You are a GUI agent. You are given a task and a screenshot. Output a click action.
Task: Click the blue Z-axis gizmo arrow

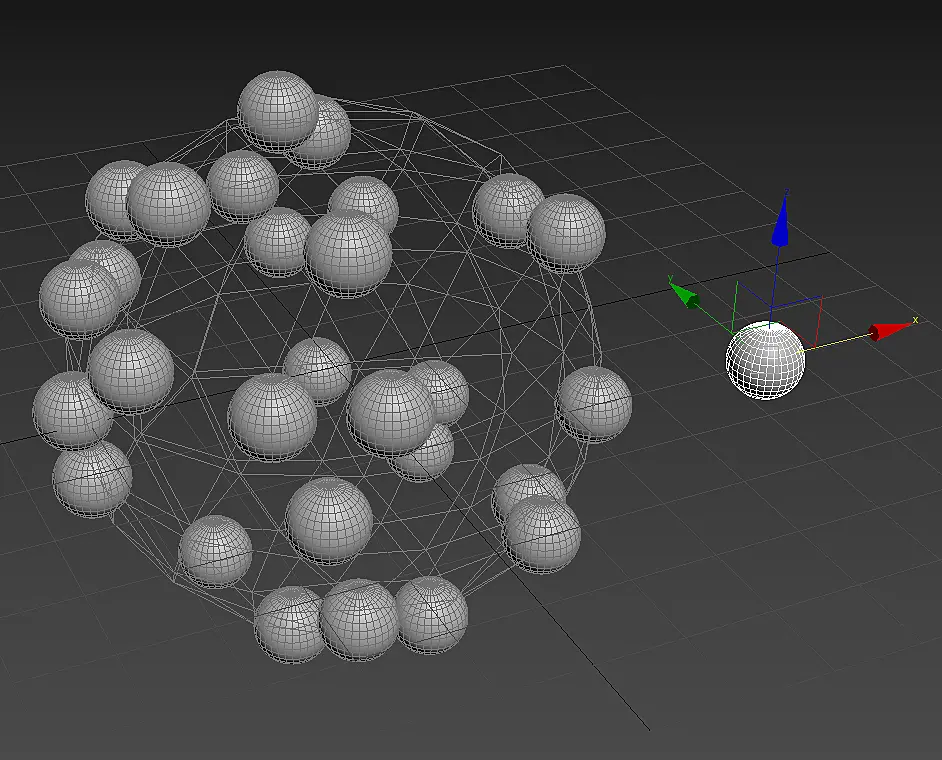780,220
